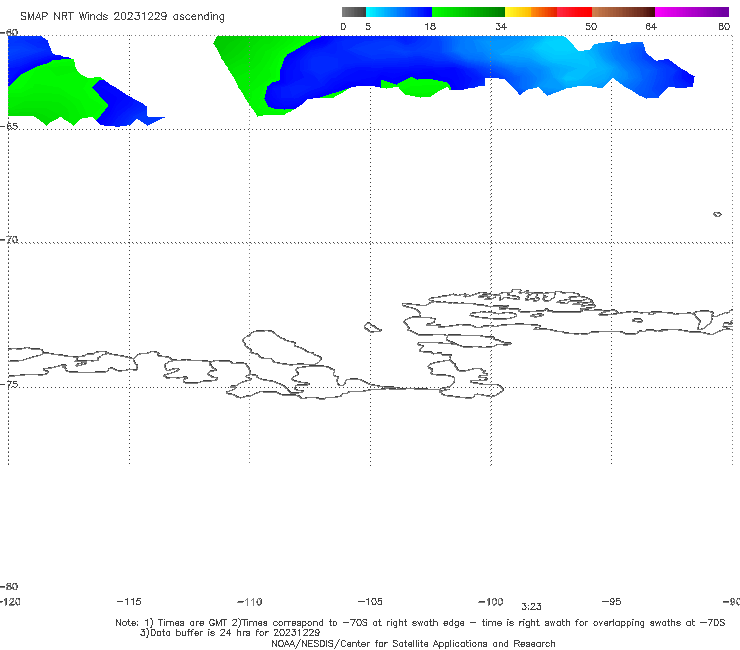
Task: Click the brown segment of the color bar
Action: [x=623, y=12]
